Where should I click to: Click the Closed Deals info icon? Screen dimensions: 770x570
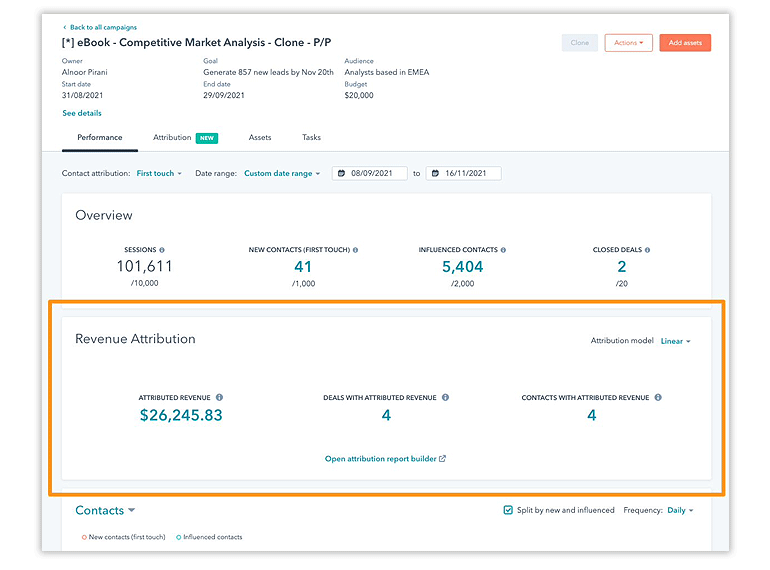click(647, 250)
